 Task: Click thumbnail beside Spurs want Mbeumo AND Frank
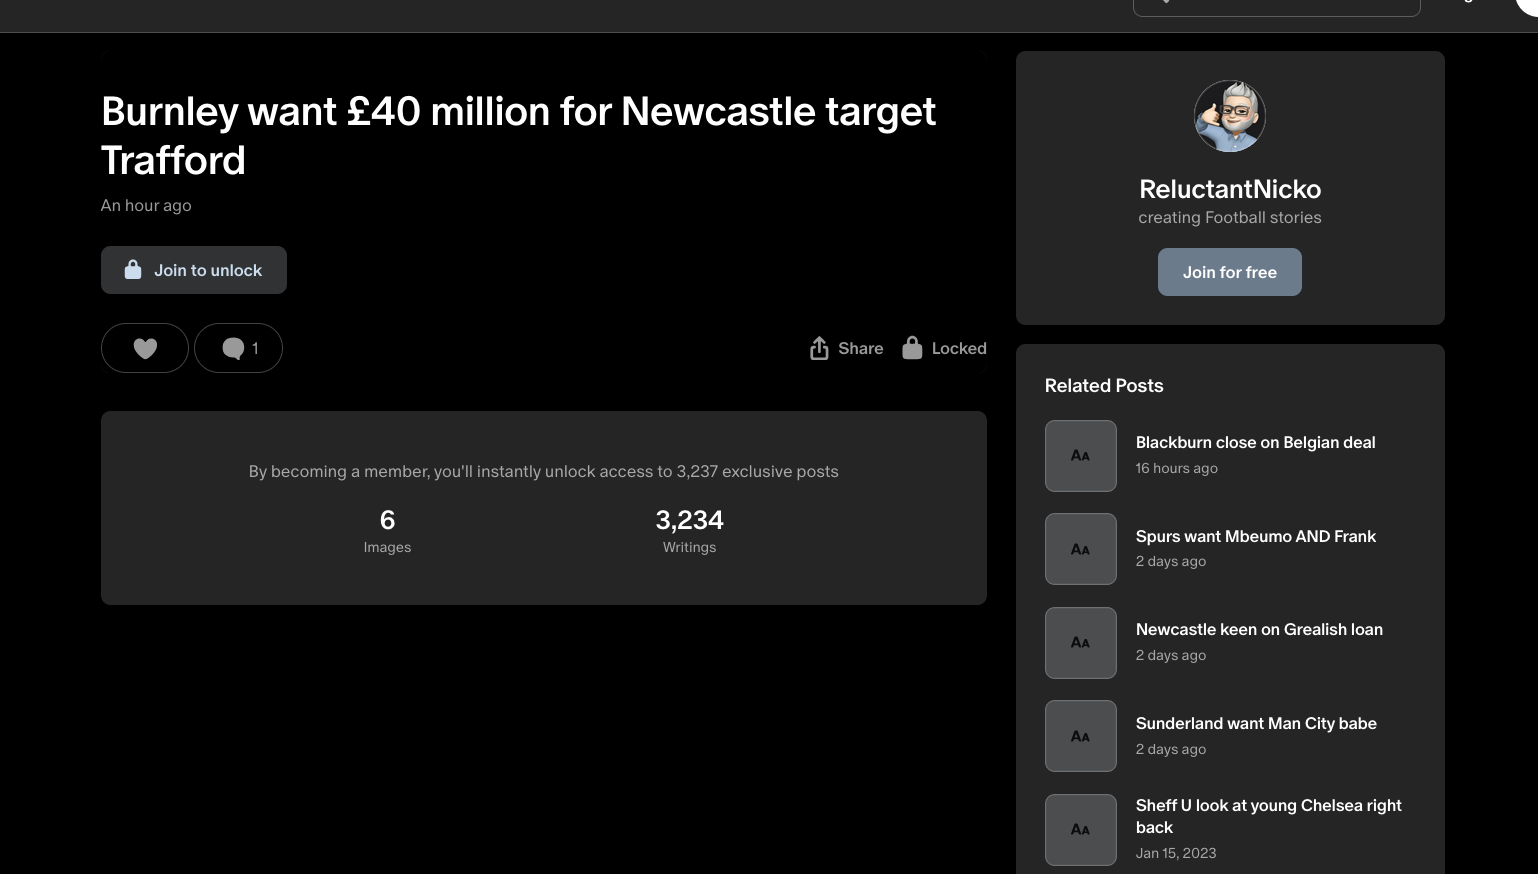1081,549
